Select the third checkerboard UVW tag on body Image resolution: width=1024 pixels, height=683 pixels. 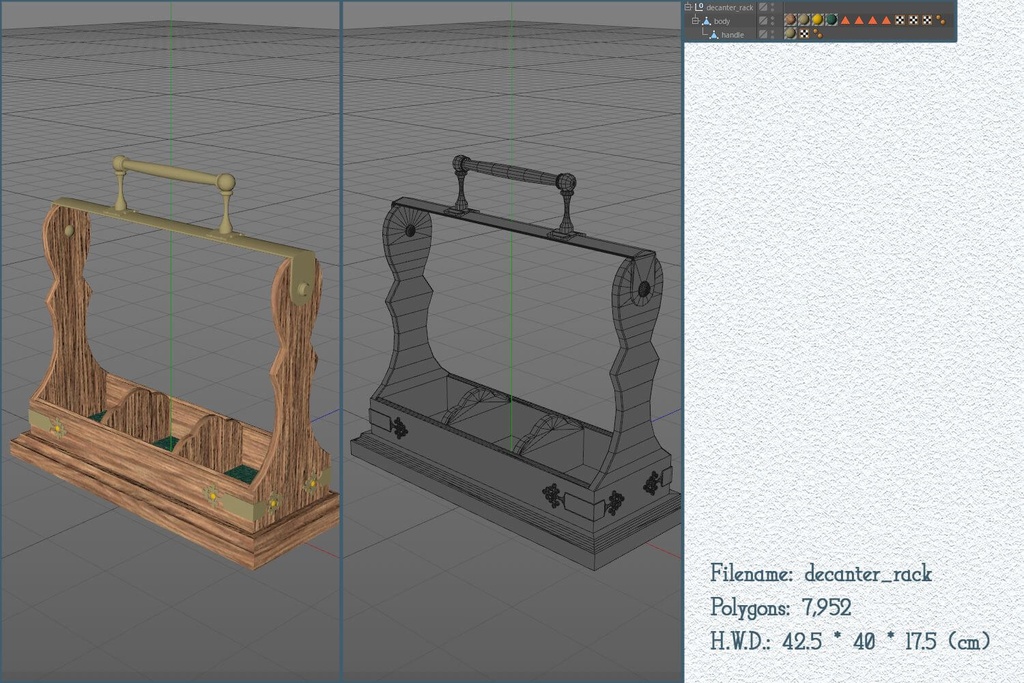pyautogui.click(x=927, y=20)
